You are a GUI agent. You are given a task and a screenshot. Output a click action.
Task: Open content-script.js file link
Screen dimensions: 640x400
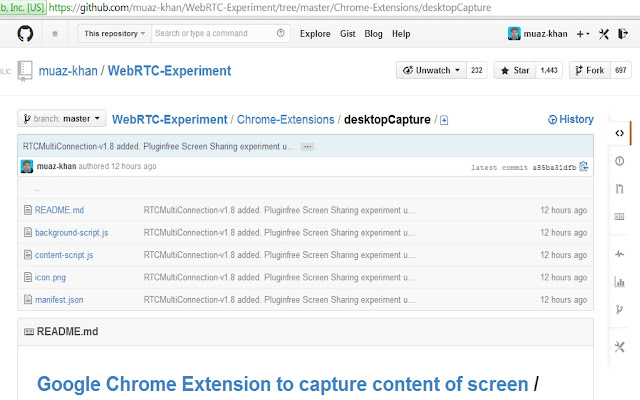pos(64,255)
